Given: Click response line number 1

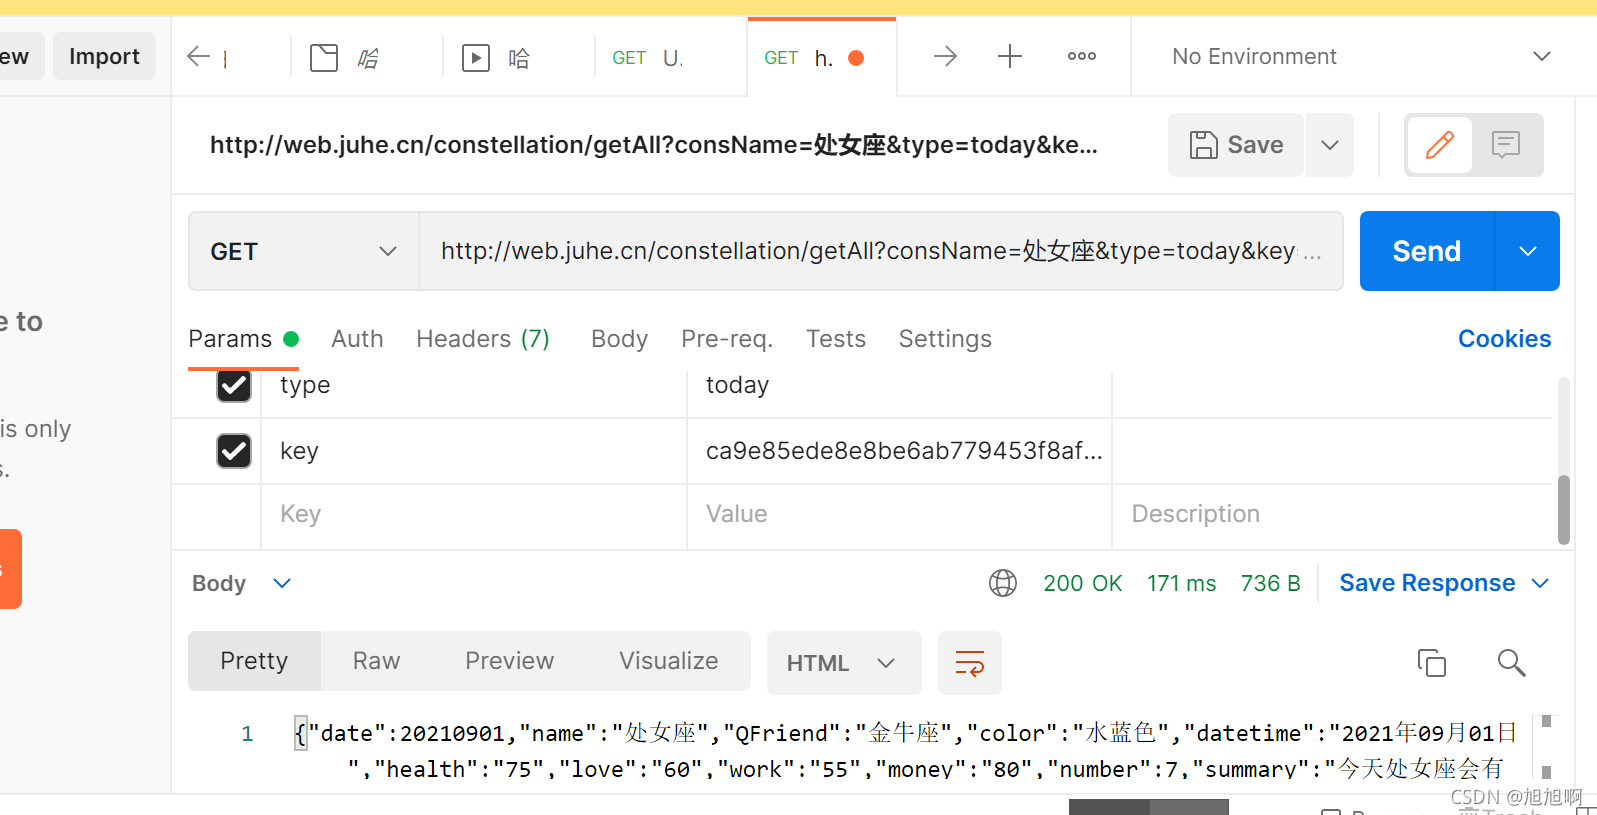Looking at the screenshot, I should point(247,734).
